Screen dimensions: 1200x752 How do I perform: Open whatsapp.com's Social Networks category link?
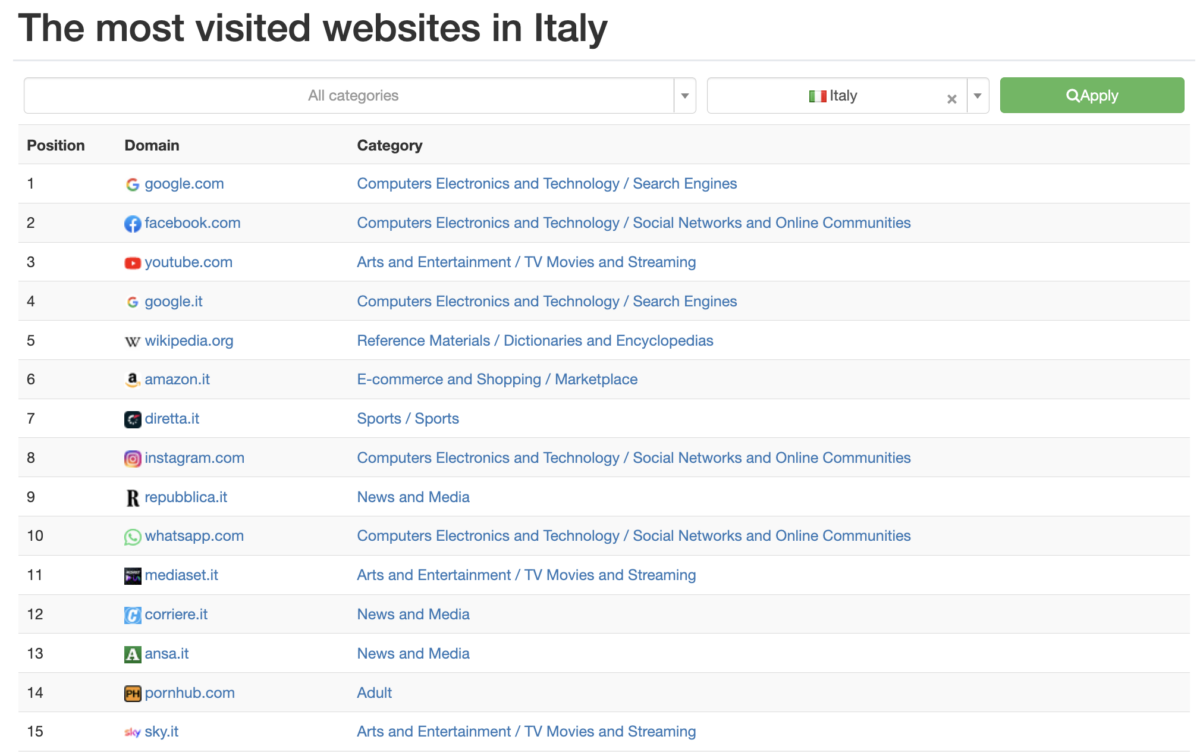tap(634, 536)
